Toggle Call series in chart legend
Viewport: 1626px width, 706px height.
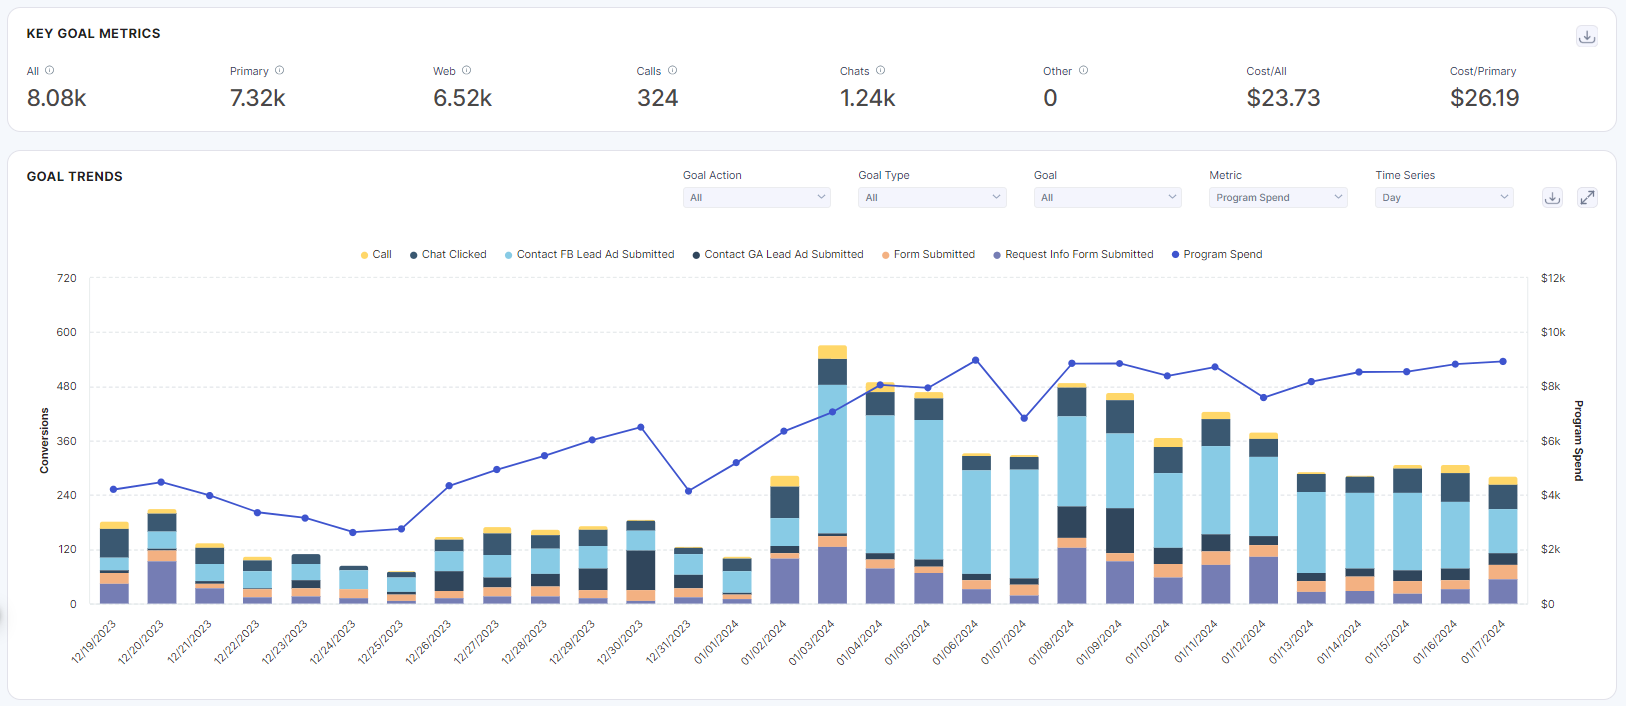377,255
